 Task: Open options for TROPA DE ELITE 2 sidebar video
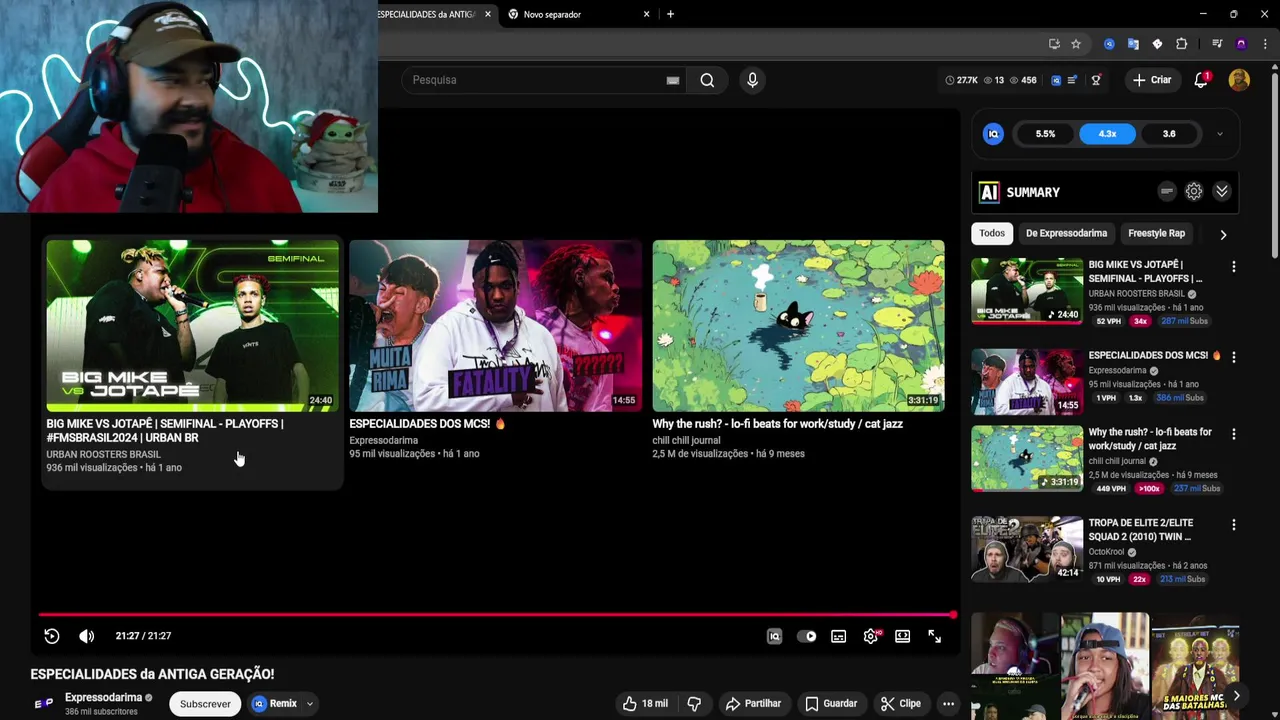tap(1234, 525)
